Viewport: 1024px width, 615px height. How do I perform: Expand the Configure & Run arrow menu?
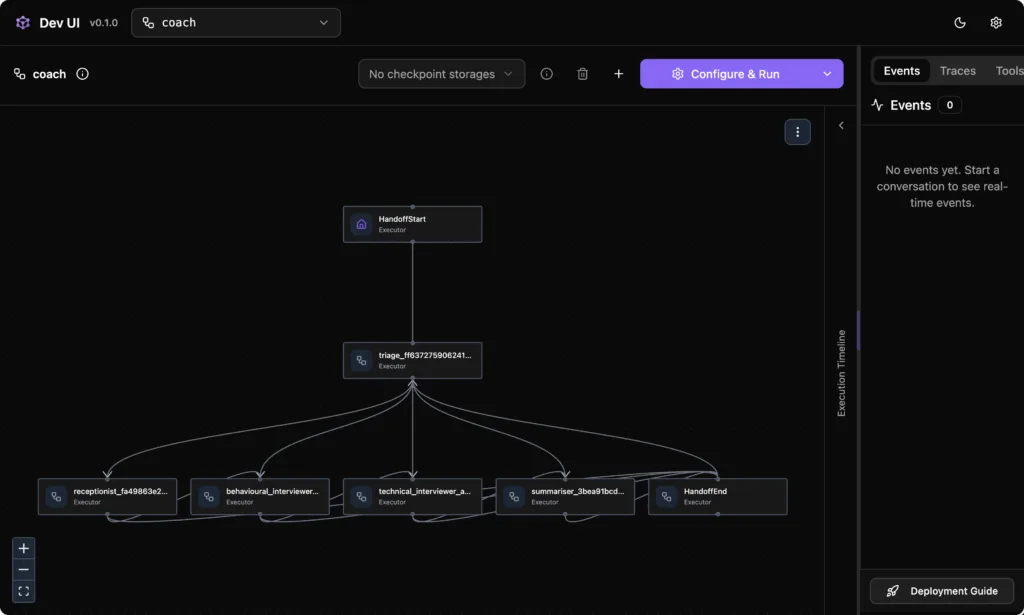827,74
